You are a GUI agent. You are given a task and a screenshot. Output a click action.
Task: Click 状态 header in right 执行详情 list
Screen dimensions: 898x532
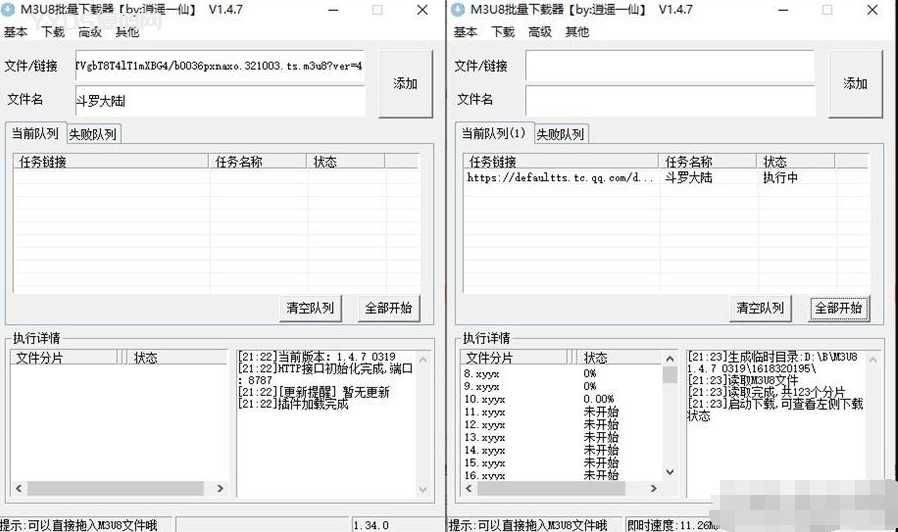point(620,358)
